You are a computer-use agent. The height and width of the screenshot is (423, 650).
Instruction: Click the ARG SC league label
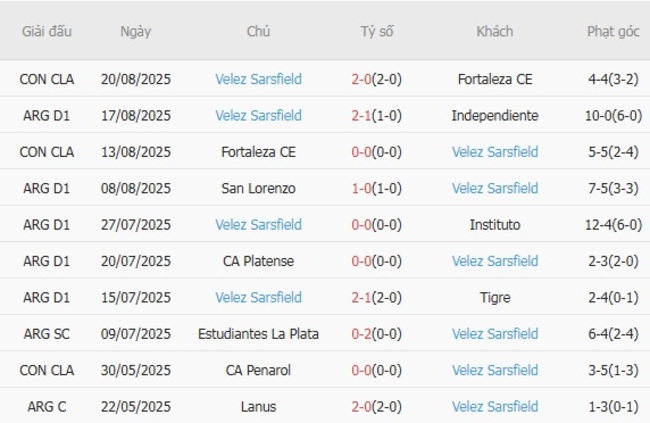click(48, 334)
